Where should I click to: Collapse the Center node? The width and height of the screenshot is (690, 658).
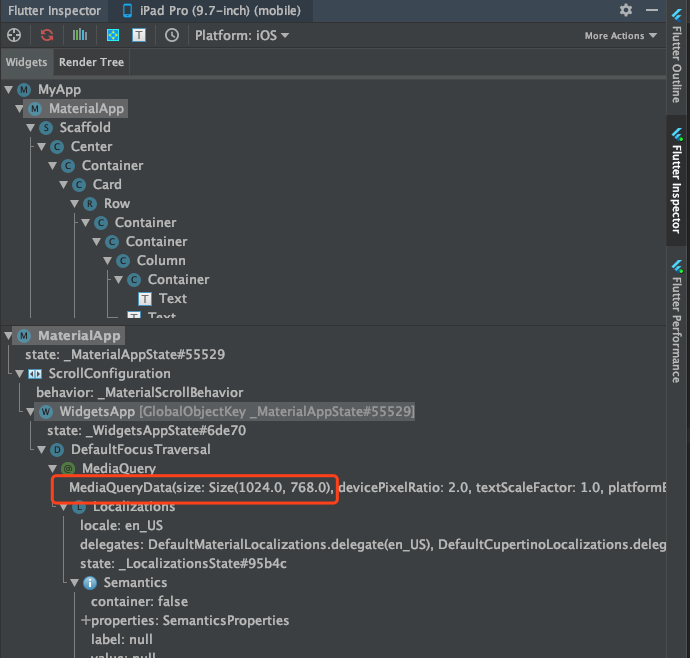point(41,147)
